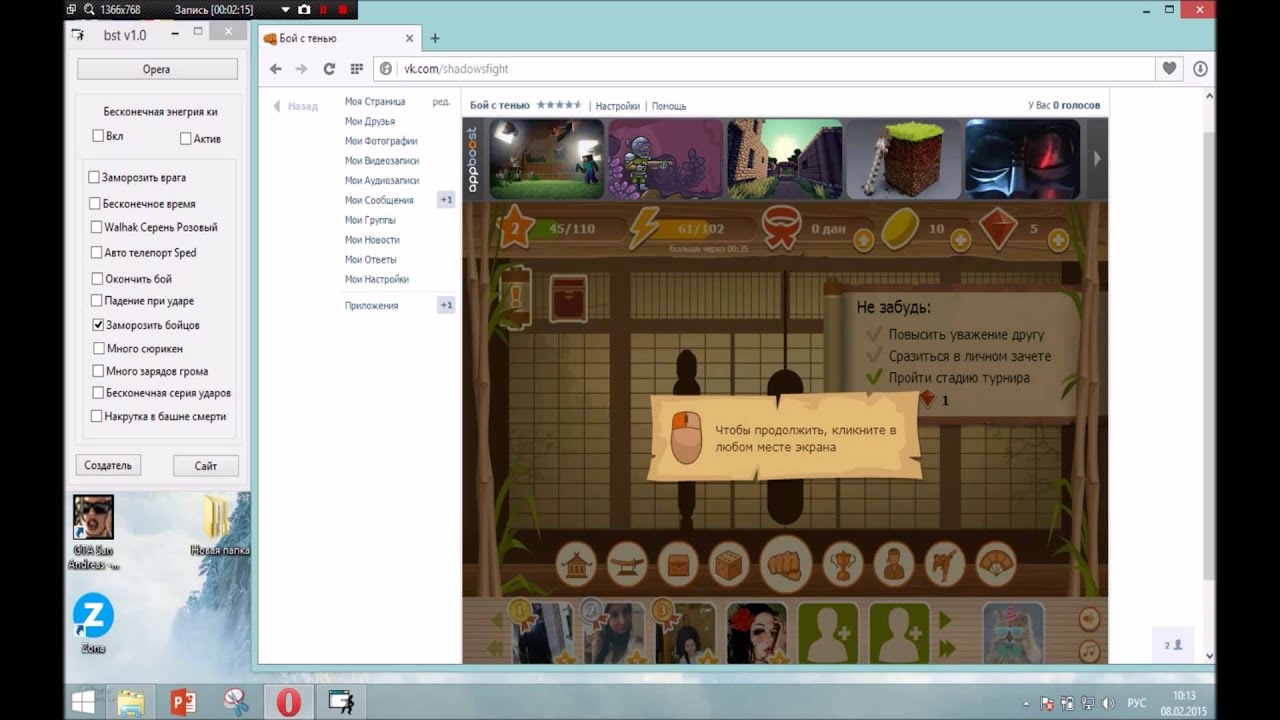Open downloads icon in Opera

coord(1200,69)
